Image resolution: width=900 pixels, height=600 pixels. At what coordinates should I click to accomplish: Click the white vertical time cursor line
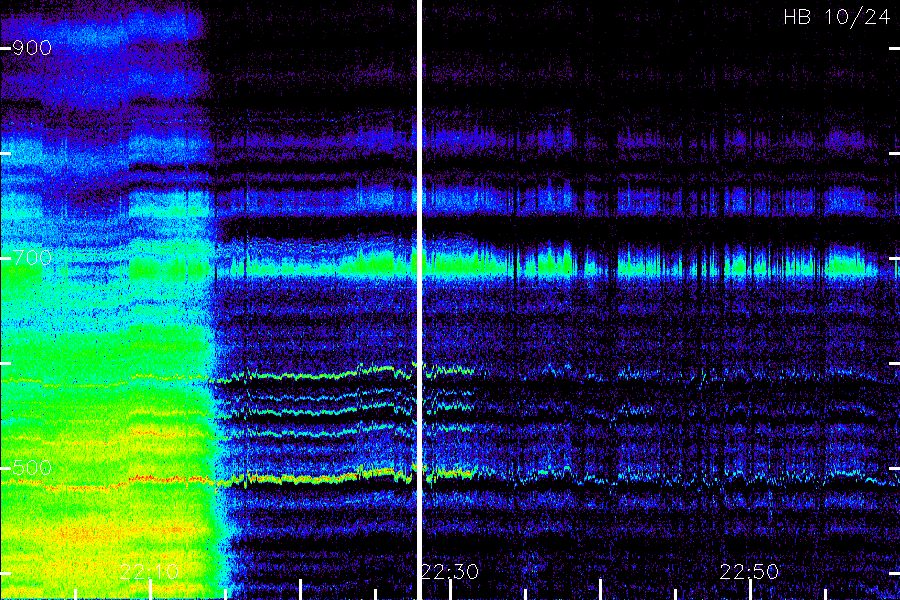coord(419,300)
